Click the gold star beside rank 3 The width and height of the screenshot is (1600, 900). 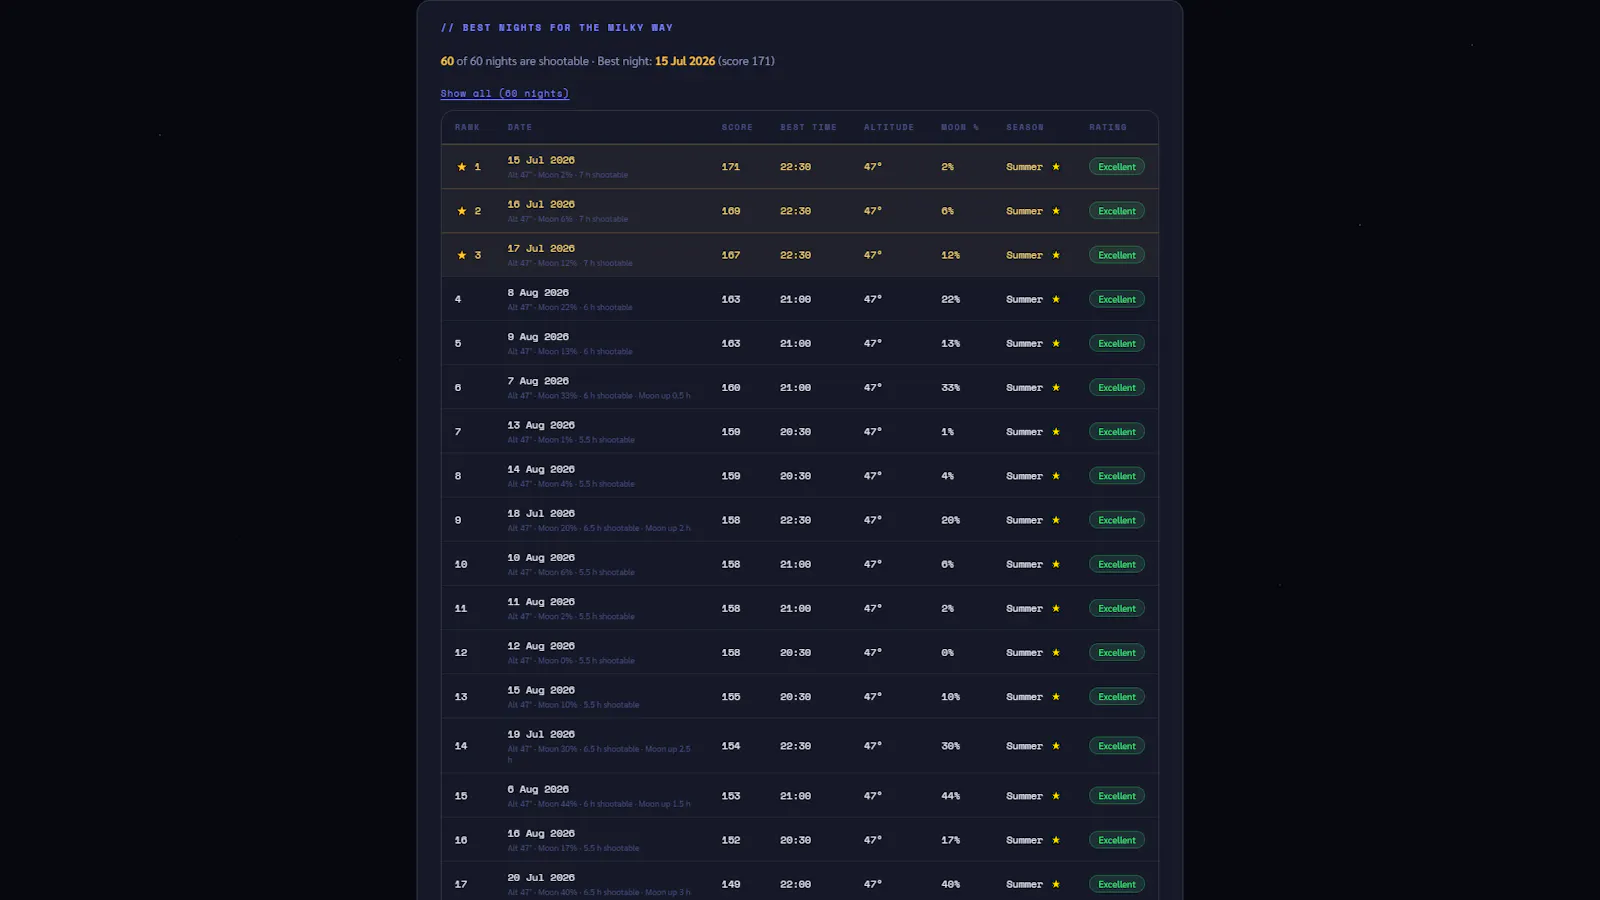[461, 255]
